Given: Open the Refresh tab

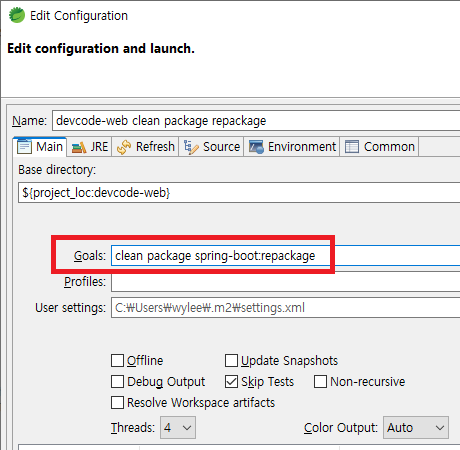Looking at the screenshot, I should point(146,147).
